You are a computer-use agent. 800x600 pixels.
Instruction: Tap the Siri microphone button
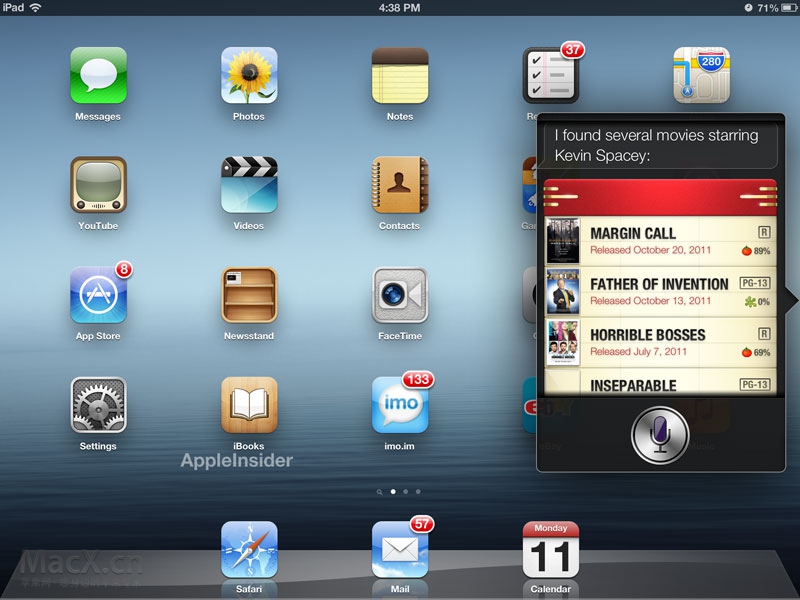(660, 435)
